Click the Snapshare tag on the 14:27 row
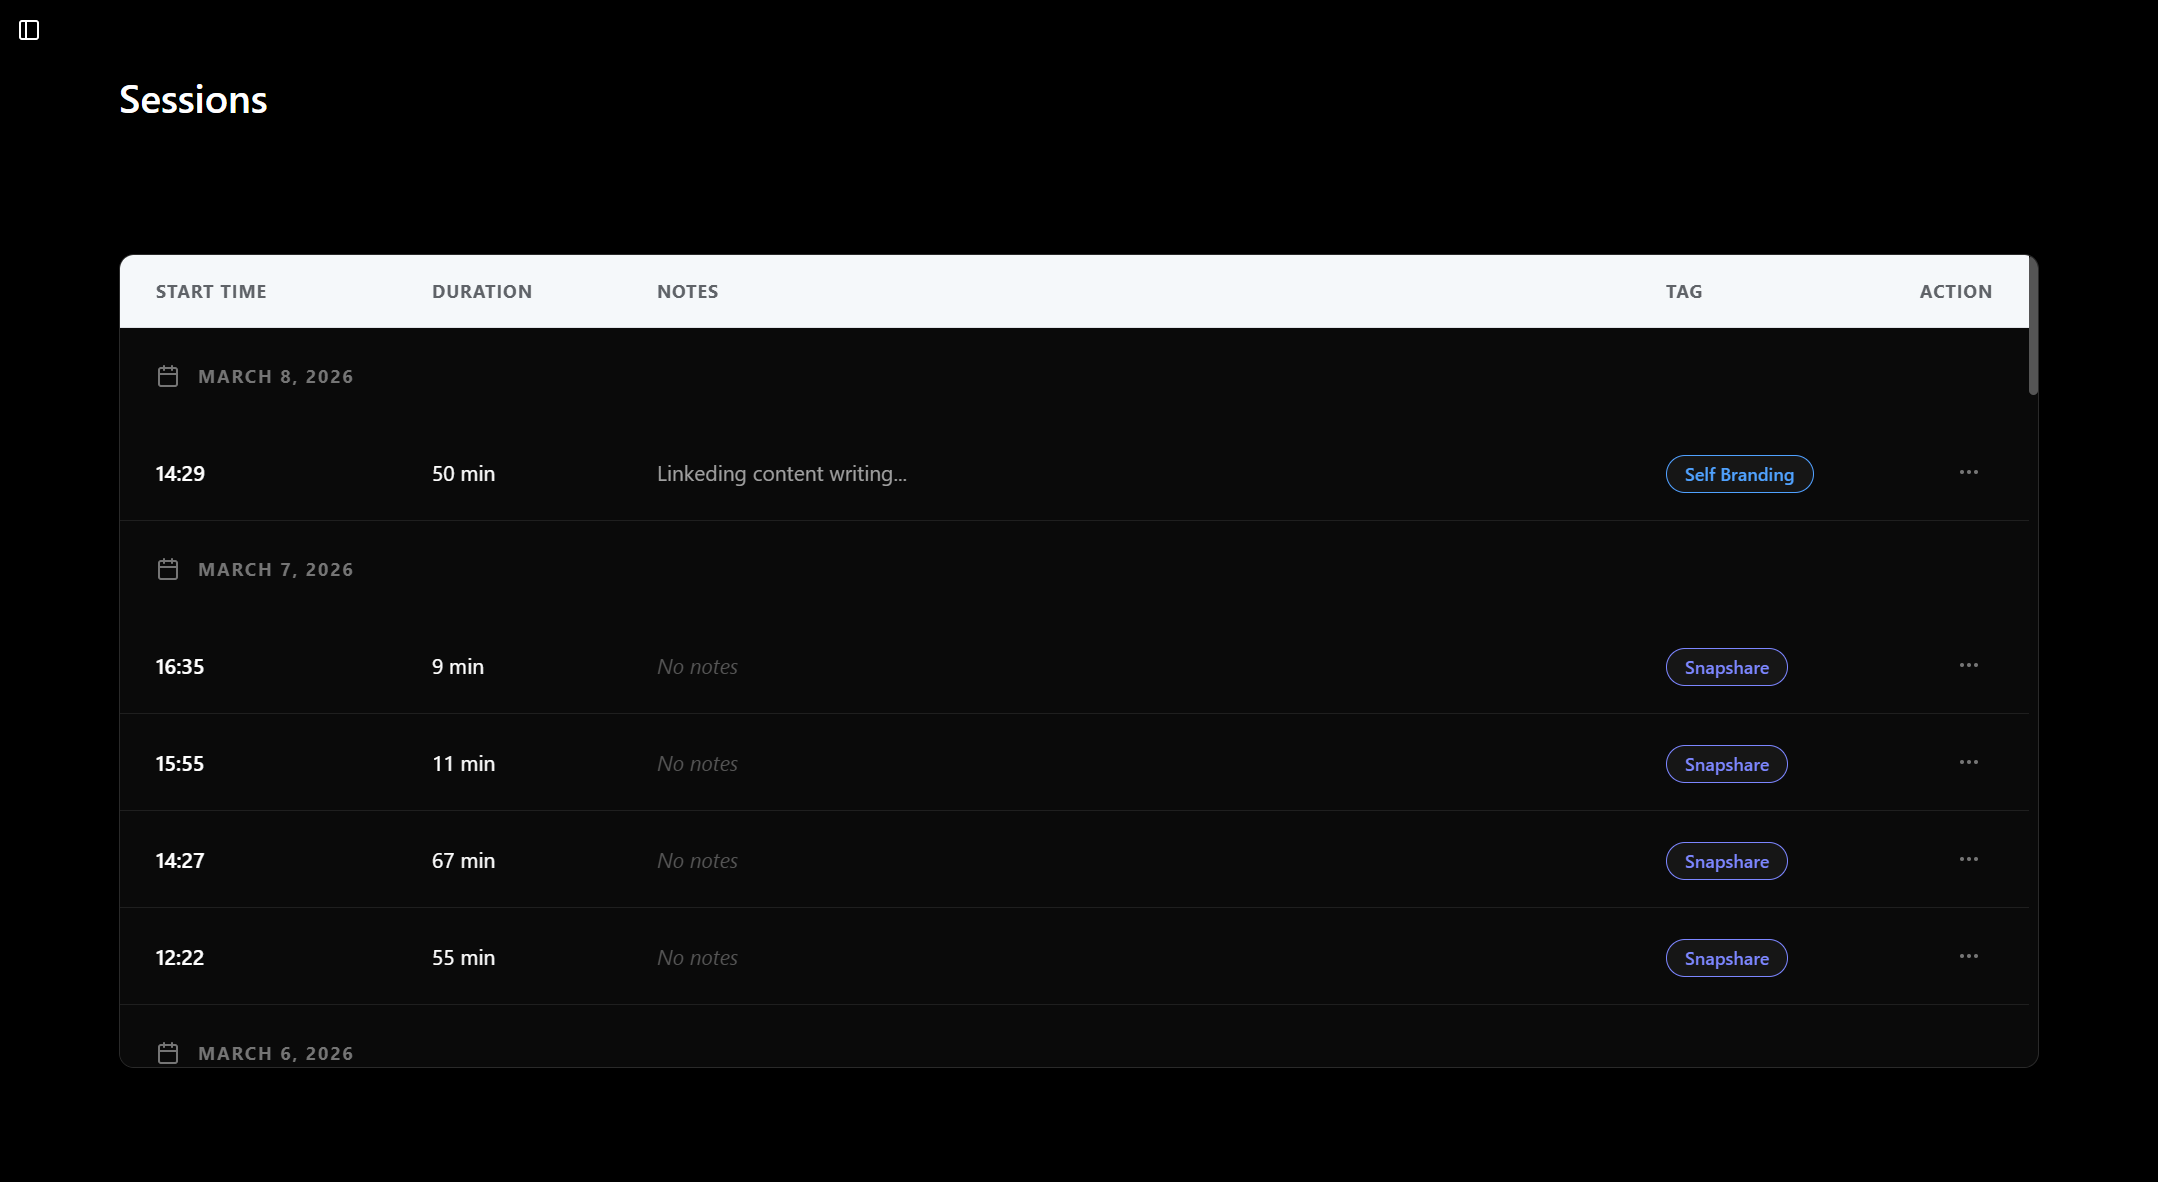 click(x=1726, y=860)
